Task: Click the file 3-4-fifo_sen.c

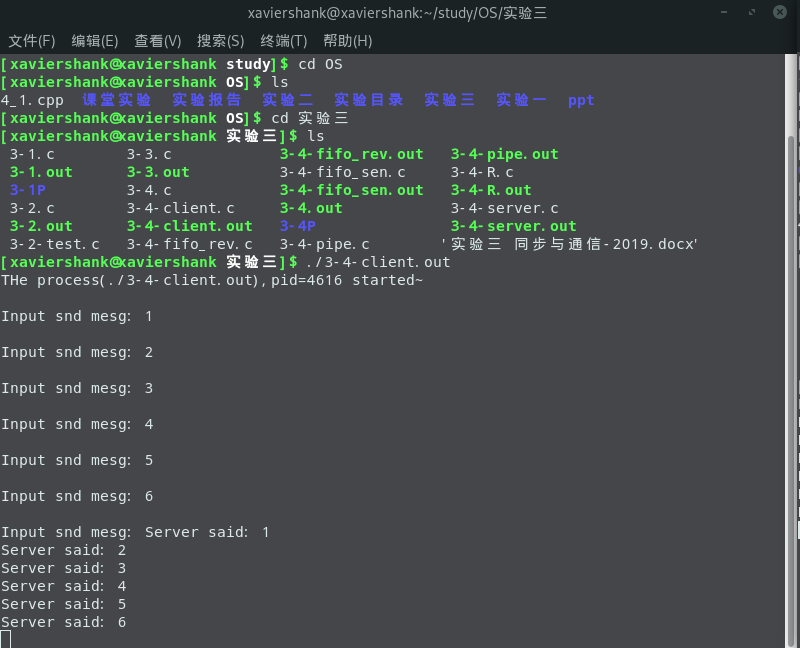Action: point(343,172)
